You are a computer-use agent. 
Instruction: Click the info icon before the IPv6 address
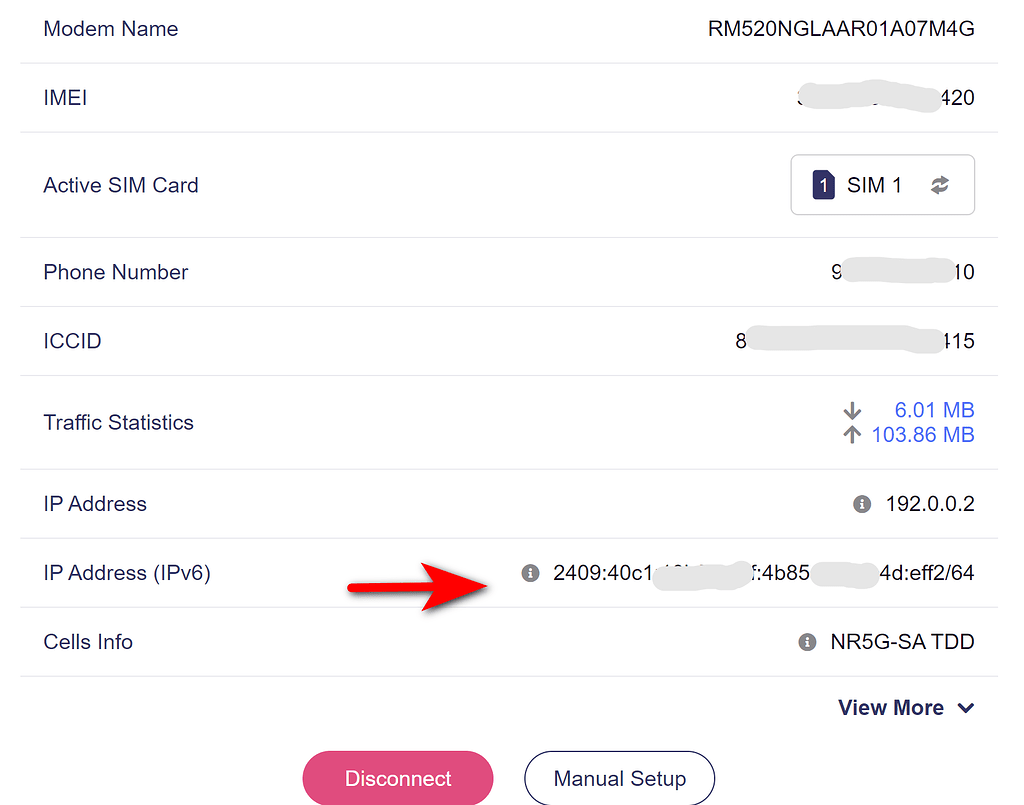click(x=530, y=573)
